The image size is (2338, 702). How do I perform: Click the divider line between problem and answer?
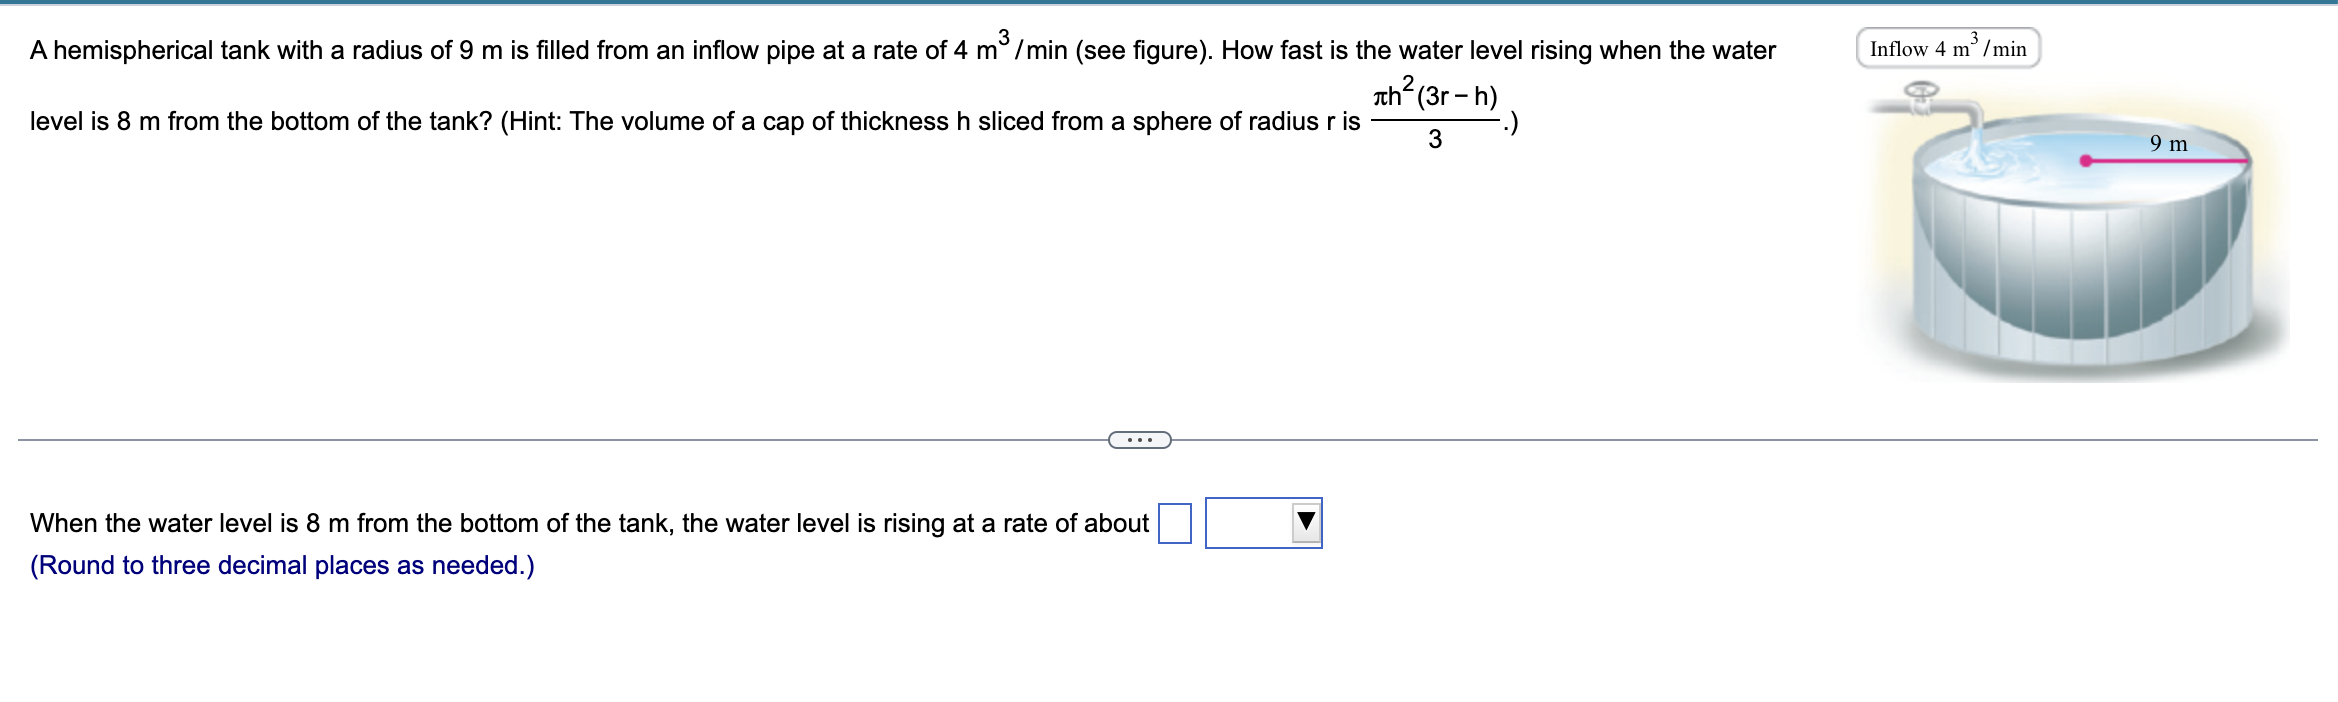600,438
